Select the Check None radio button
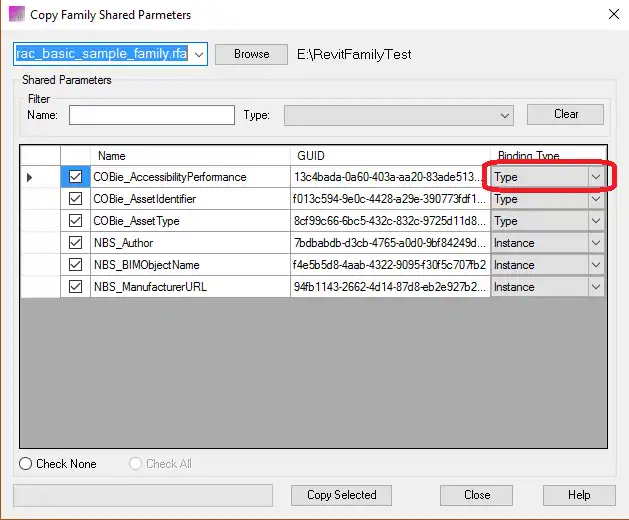 (26, 464)
